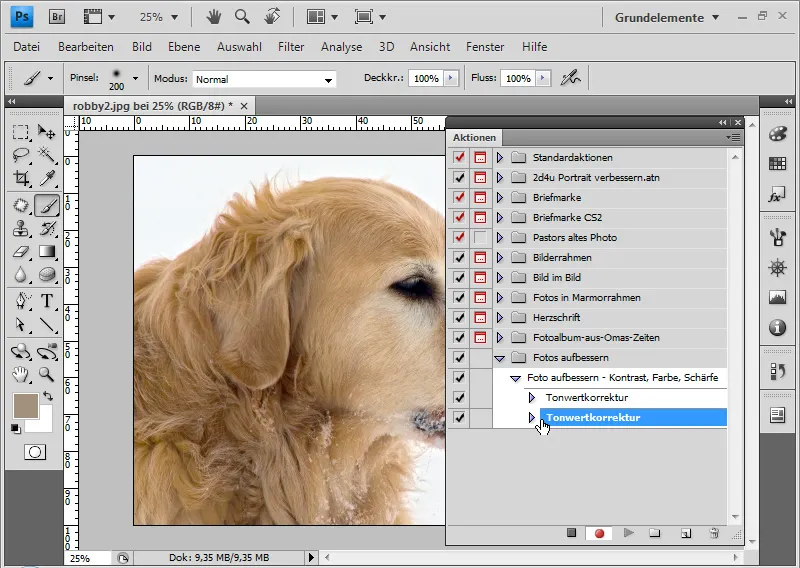
Task: Select the Type tool
Action: 47,301
